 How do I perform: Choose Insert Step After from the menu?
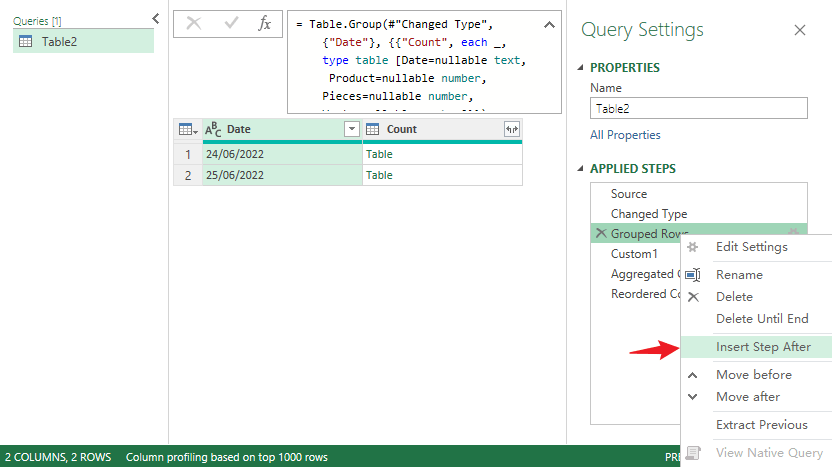pyautogui.click(x=763, y=347)
